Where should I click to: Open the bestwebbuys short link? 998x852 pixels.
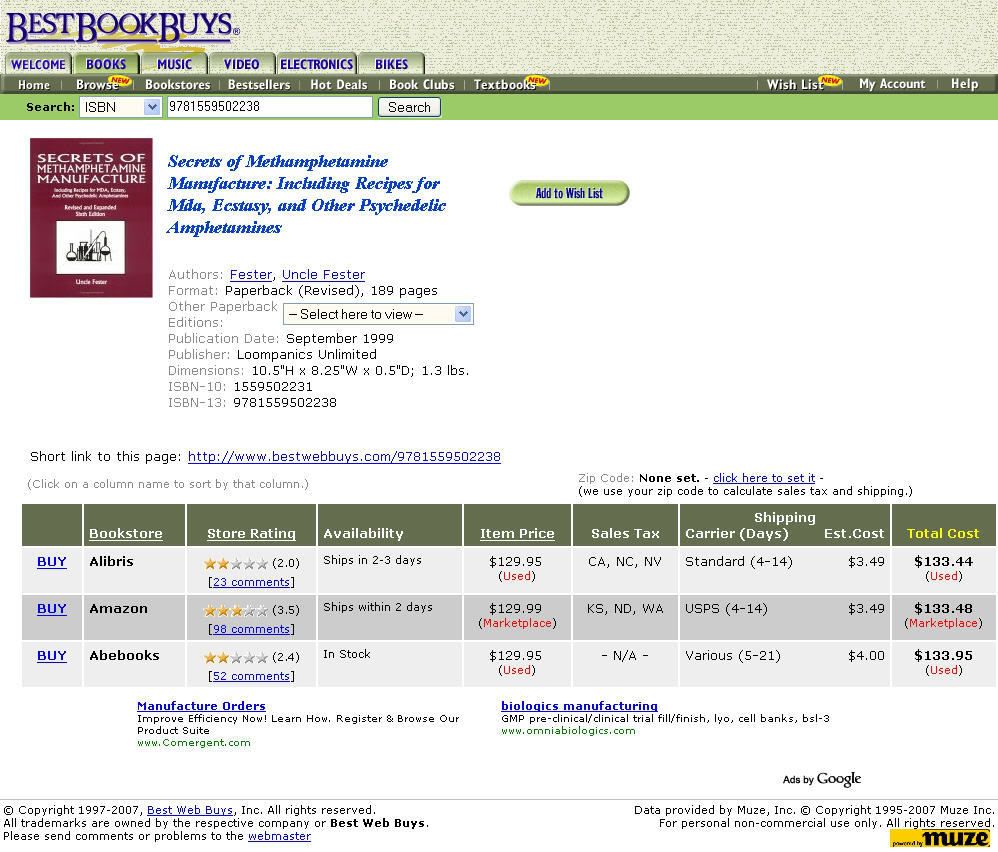coord(344,457)
